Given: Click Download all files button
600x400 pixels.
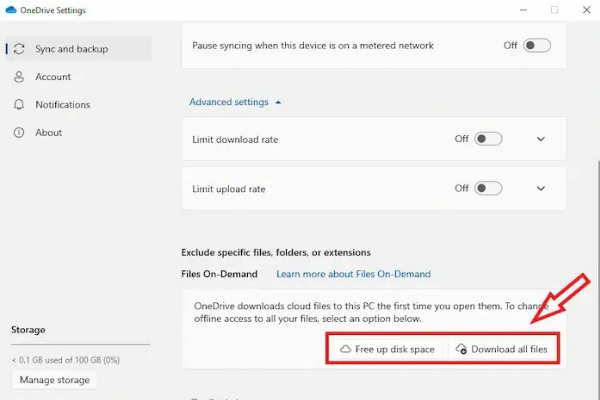Looking at the screenshot, I should [502, 349].
